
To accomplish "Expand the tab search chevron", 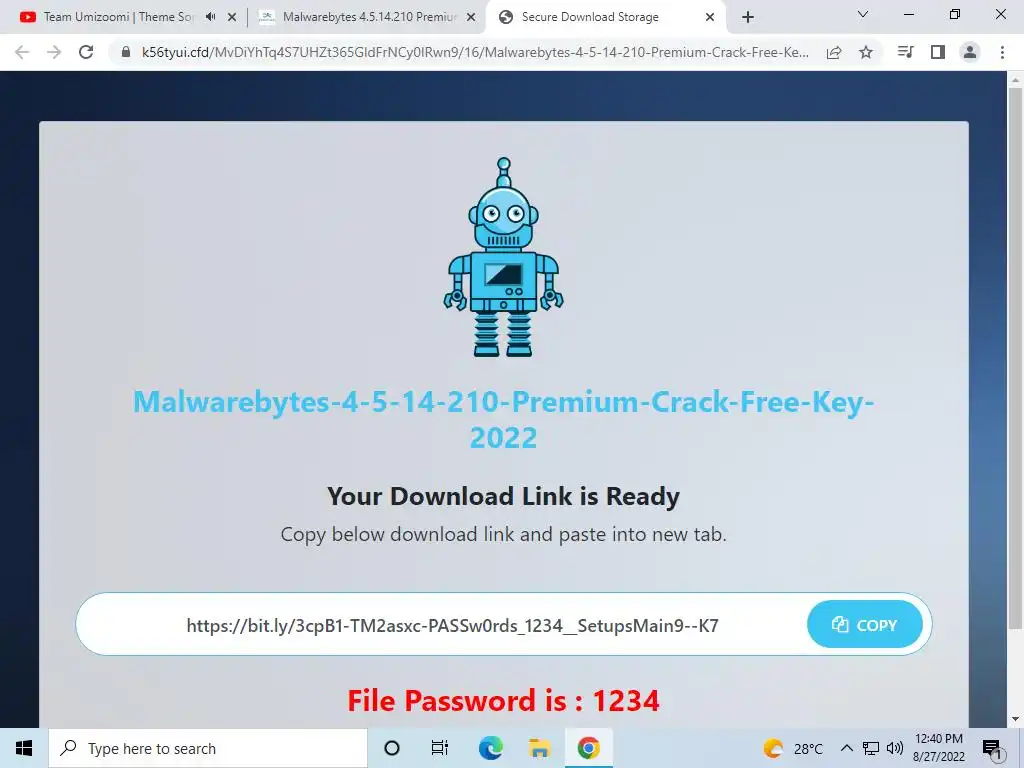I will pyautogui.click(x=863, y=14).
